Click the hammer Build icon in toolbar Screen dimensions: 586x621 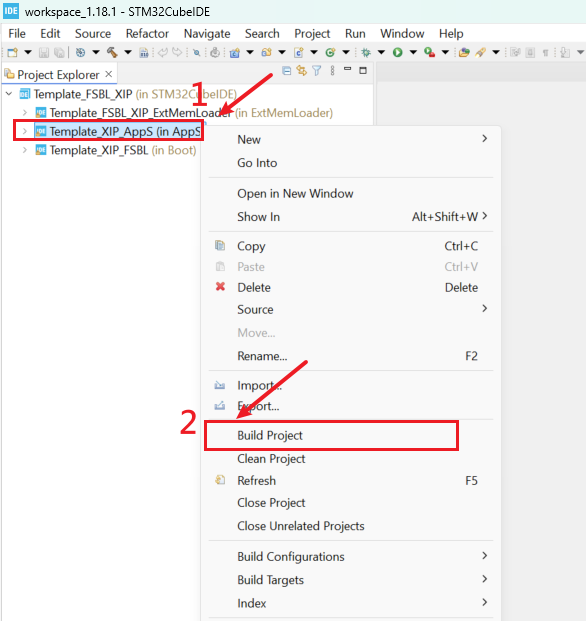112,52
